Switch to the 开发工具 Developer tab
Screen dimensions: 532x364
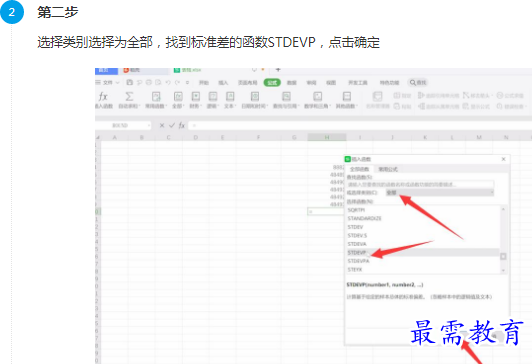coord(358,82)
